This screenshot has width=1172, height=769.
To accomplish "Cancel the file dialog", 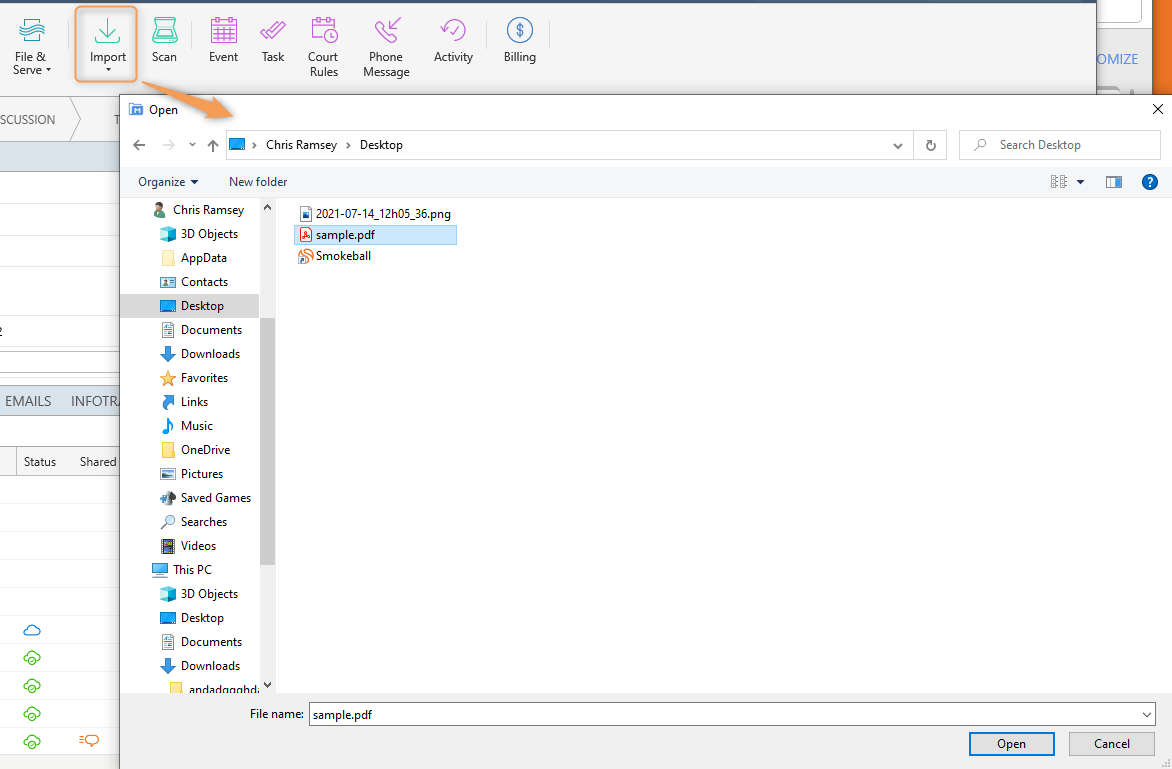I will [1110, 743].
